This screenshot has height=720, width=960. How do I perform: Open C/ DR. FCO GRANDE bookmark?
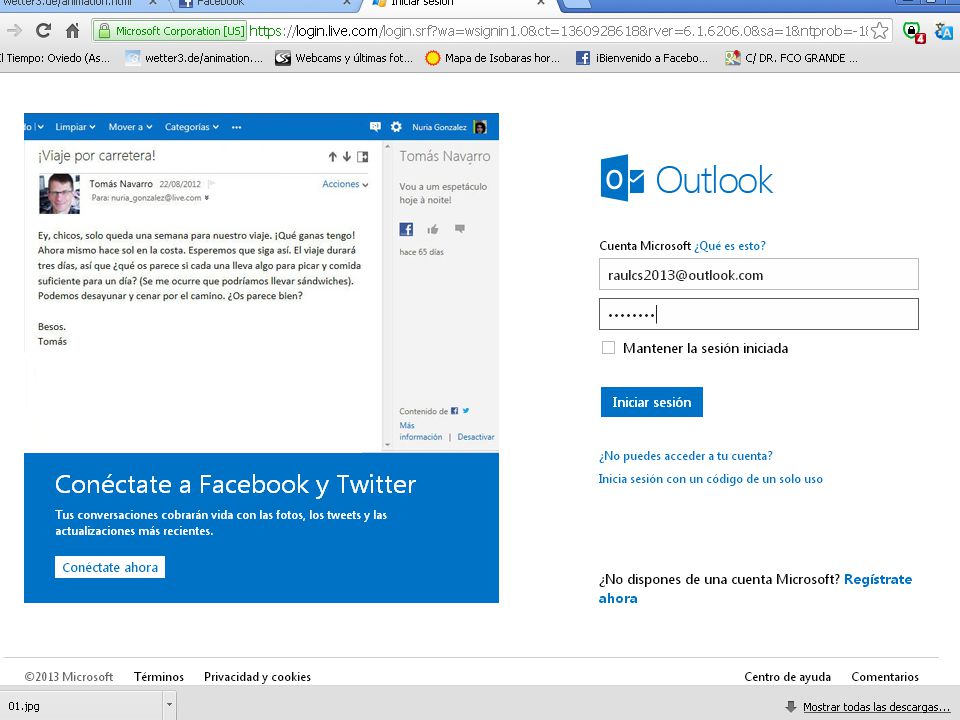791,58
